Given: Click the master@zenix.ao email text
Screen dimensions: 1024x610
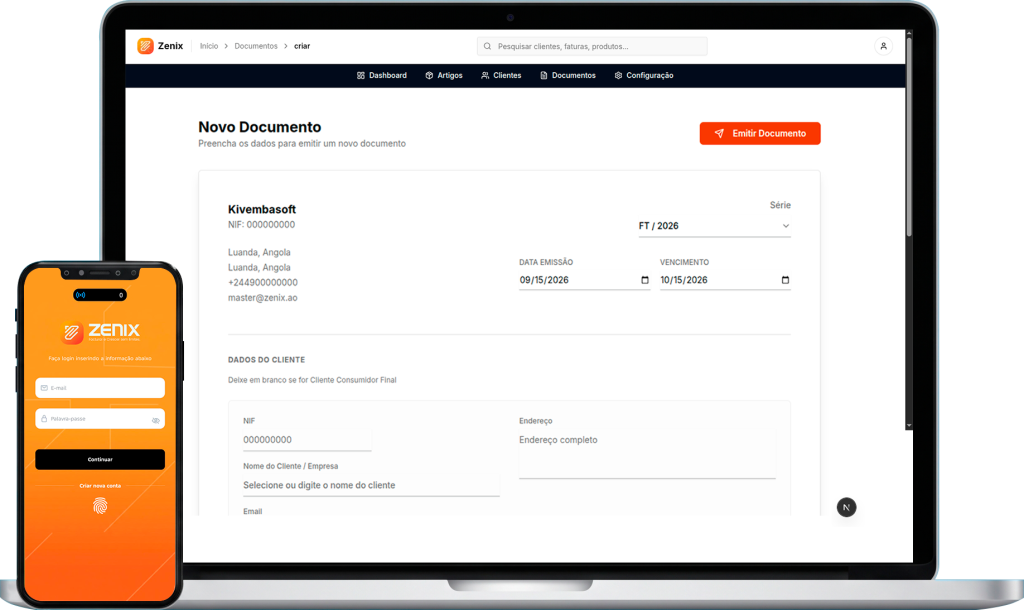Looking at the screenshot, I should tap(263, 298).
